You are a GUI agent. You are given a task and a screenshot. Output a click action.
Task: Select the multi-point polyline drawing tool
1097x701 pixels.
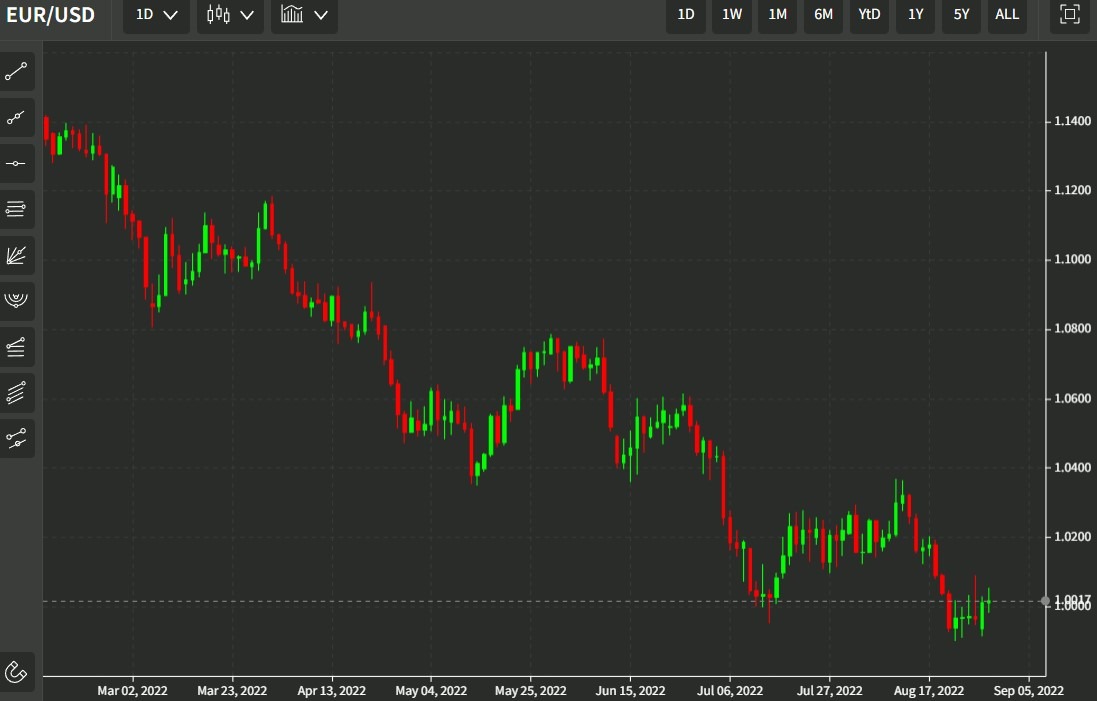point(16,118)
